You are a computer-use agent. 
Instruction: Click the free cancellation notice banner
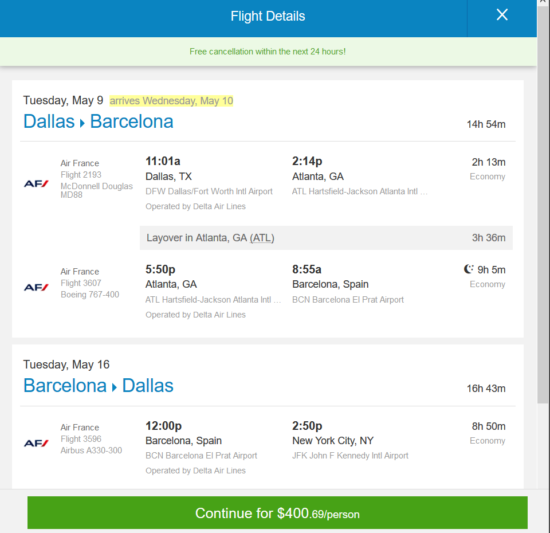click(x=268, y=52)
